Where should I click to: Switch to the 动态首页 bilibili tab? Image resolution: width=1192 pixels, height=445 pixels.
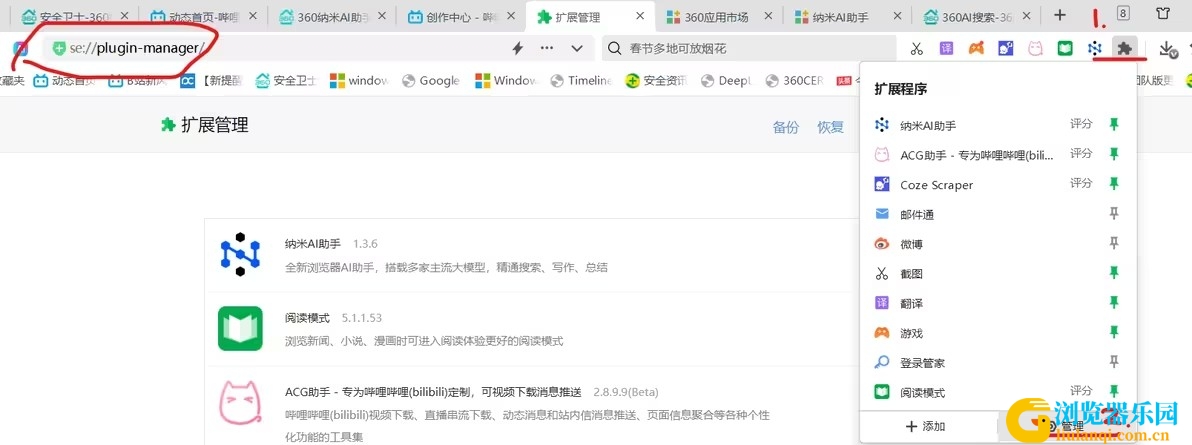pyautogui.click(x=204, y=16)
